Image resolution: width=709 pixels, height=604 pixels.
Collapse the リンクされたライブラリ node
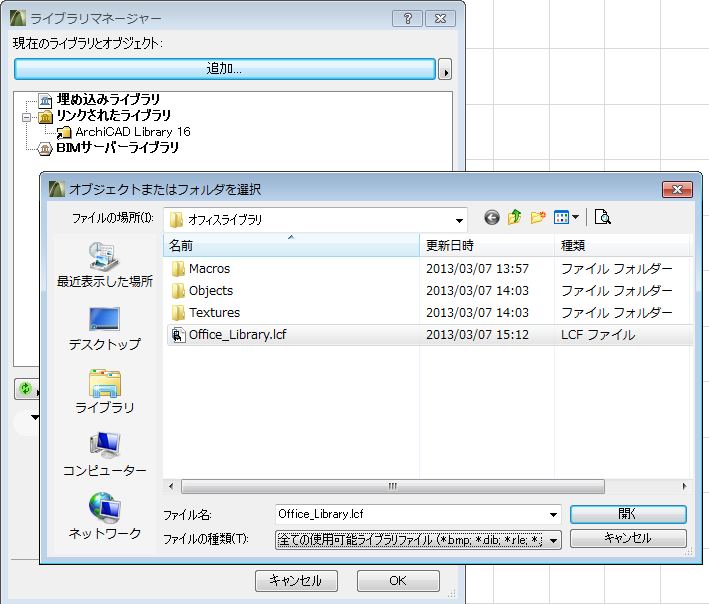coord(27,118)
